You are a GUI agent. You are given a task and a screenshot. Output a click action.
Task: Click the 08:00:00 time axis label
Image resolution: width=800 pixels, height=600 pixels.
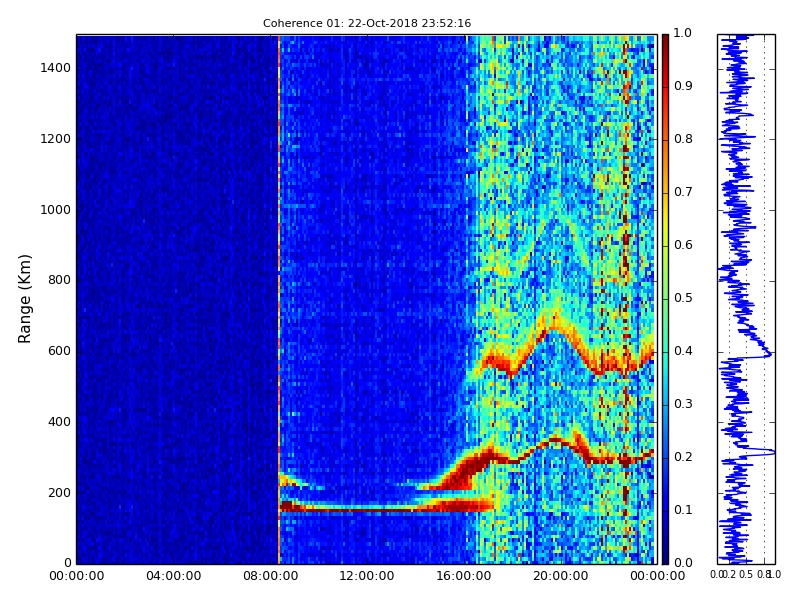pyautogui.click(x=270, y=576)
